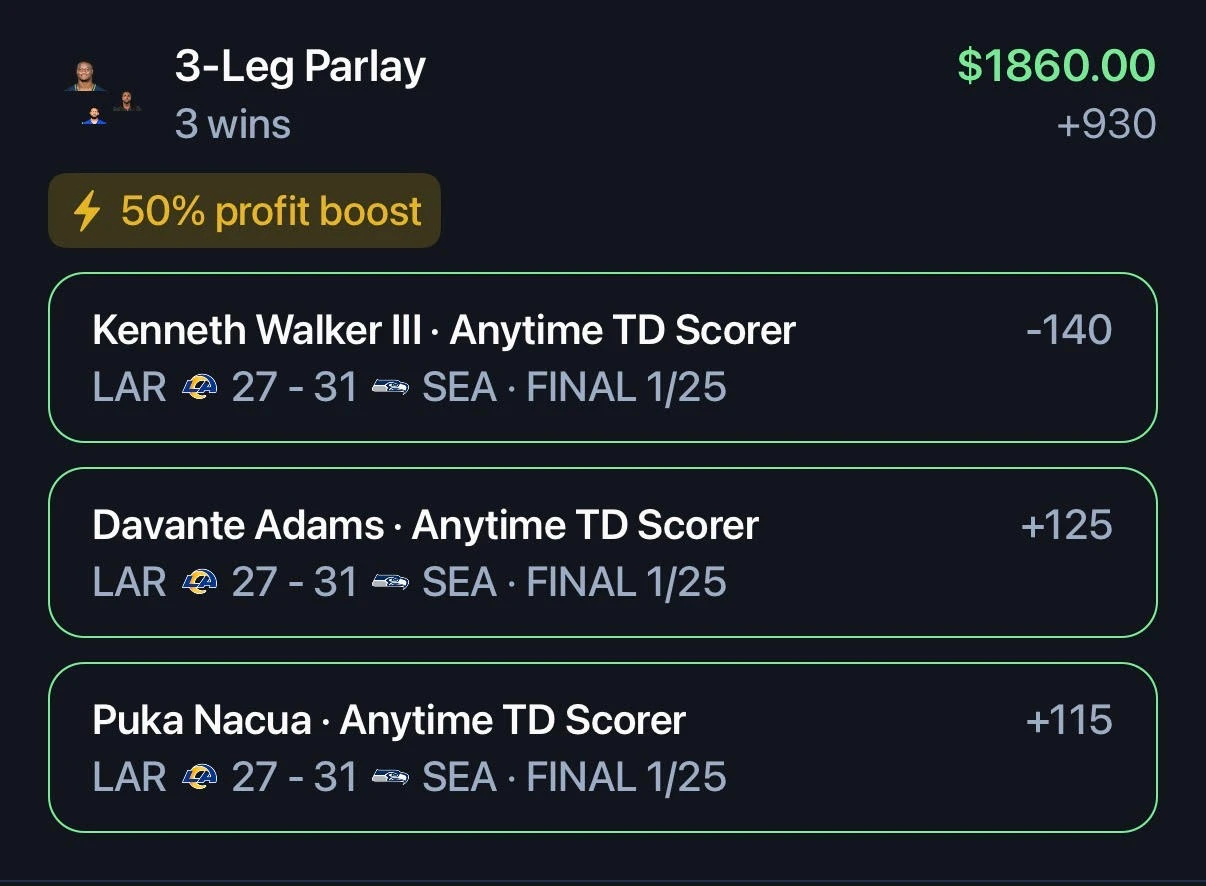Image resolution: width=1206 pixels, height=886 pixels.
Task: Select the 3-Leg Parlay title
Action: 300,67
